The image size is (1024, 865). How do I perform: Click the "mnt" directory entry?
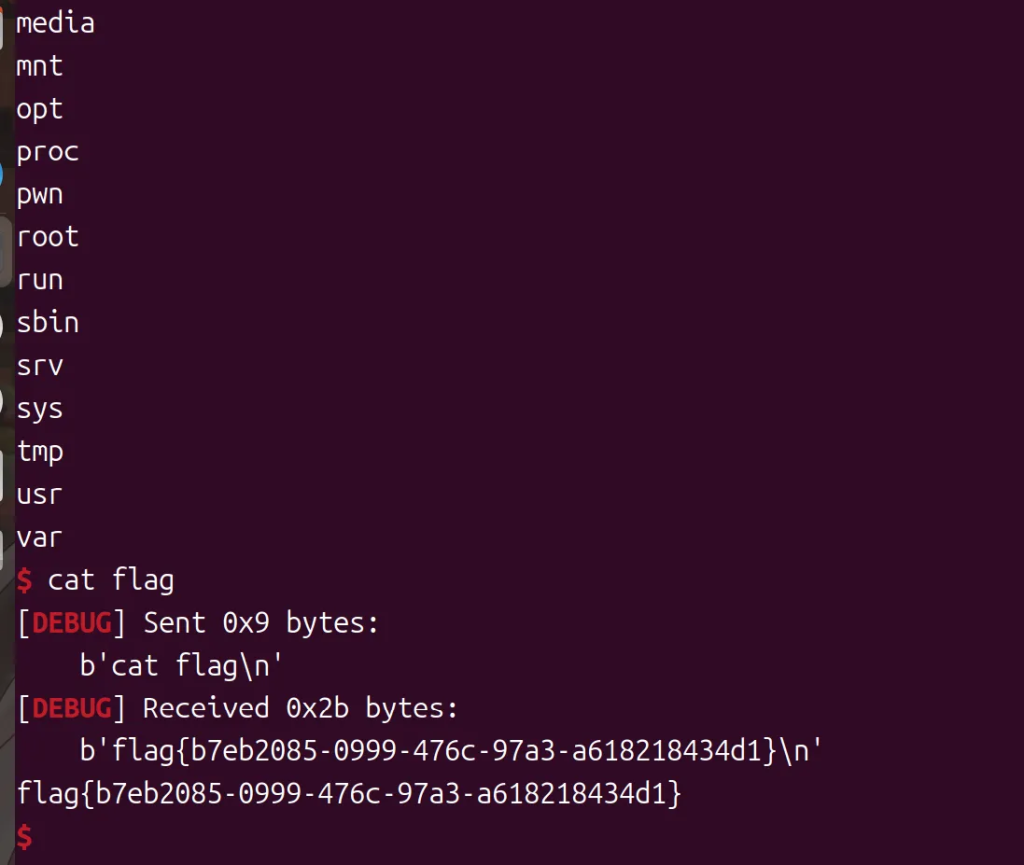pyautogui.click(x=40, y=65)
